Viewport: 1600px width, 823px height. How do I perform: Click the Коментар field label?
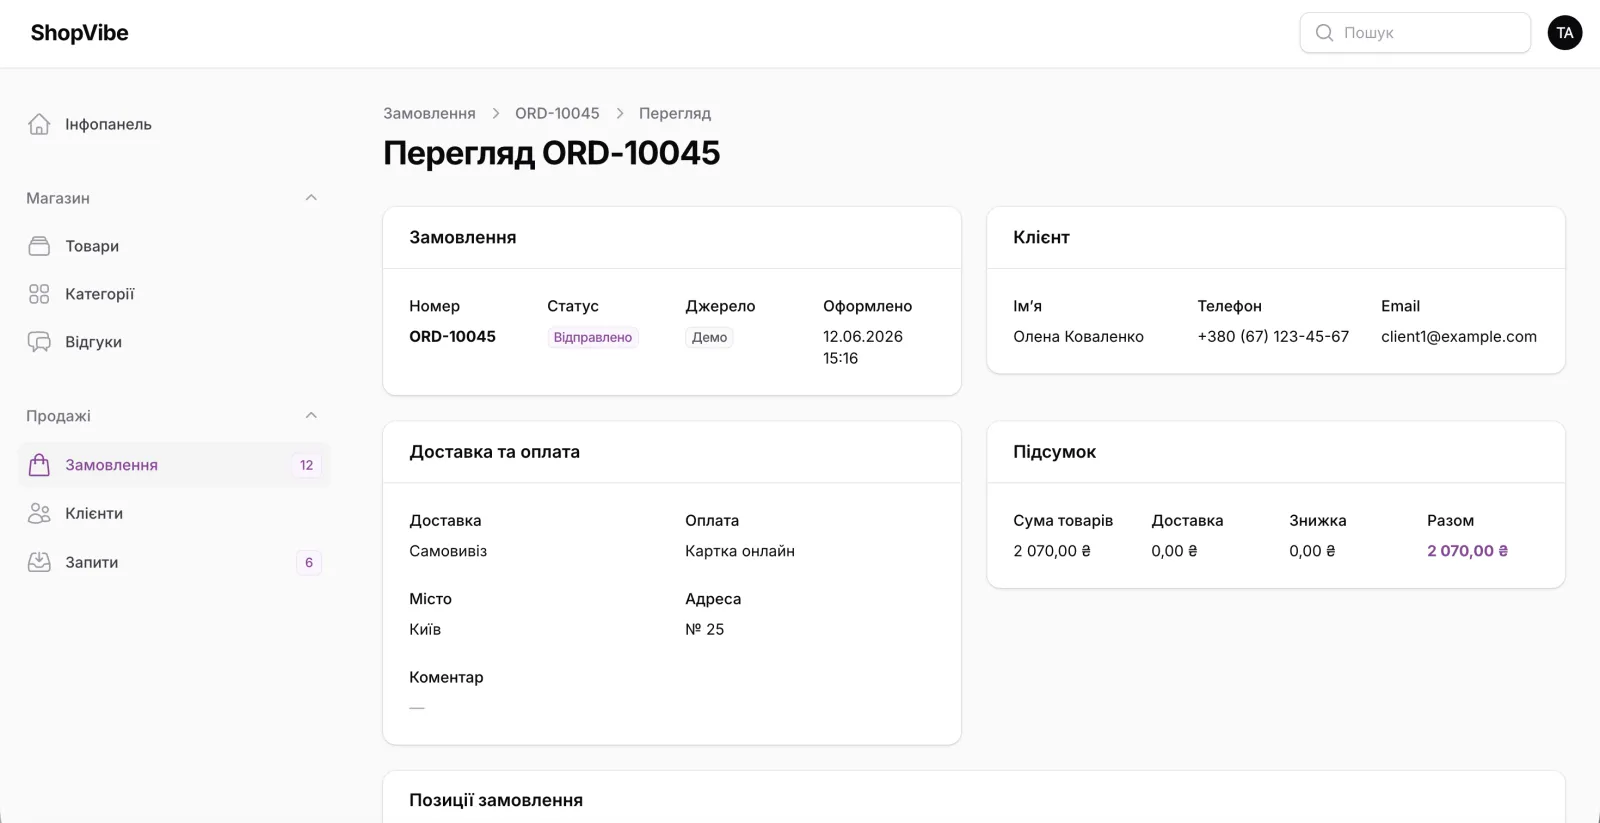tap(446, 677)
